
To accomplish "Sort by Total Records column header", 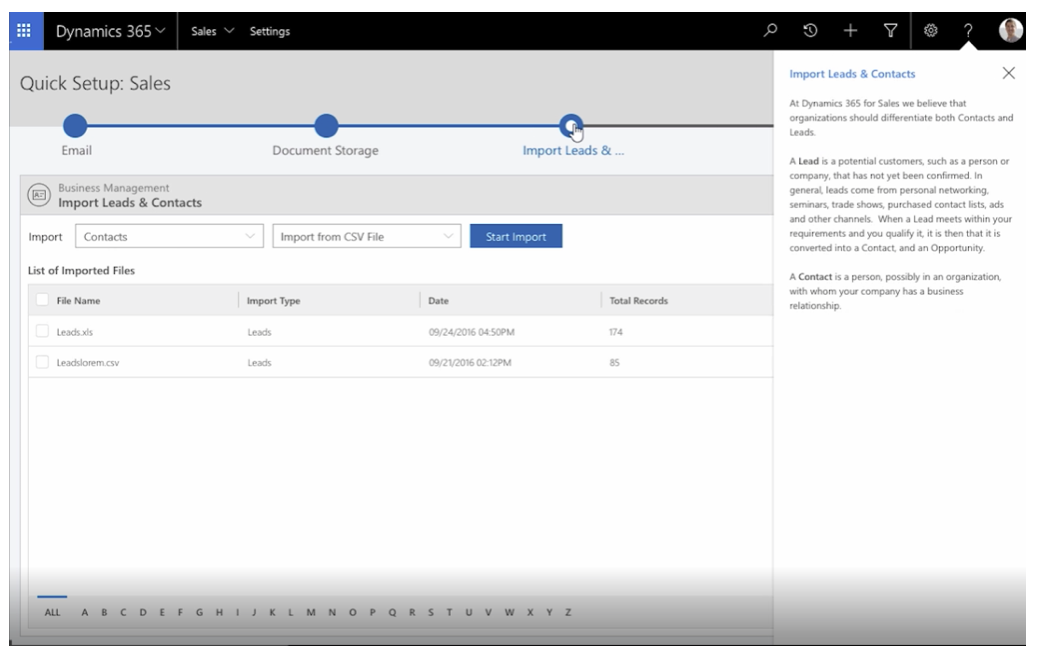I will coord(639,300).
